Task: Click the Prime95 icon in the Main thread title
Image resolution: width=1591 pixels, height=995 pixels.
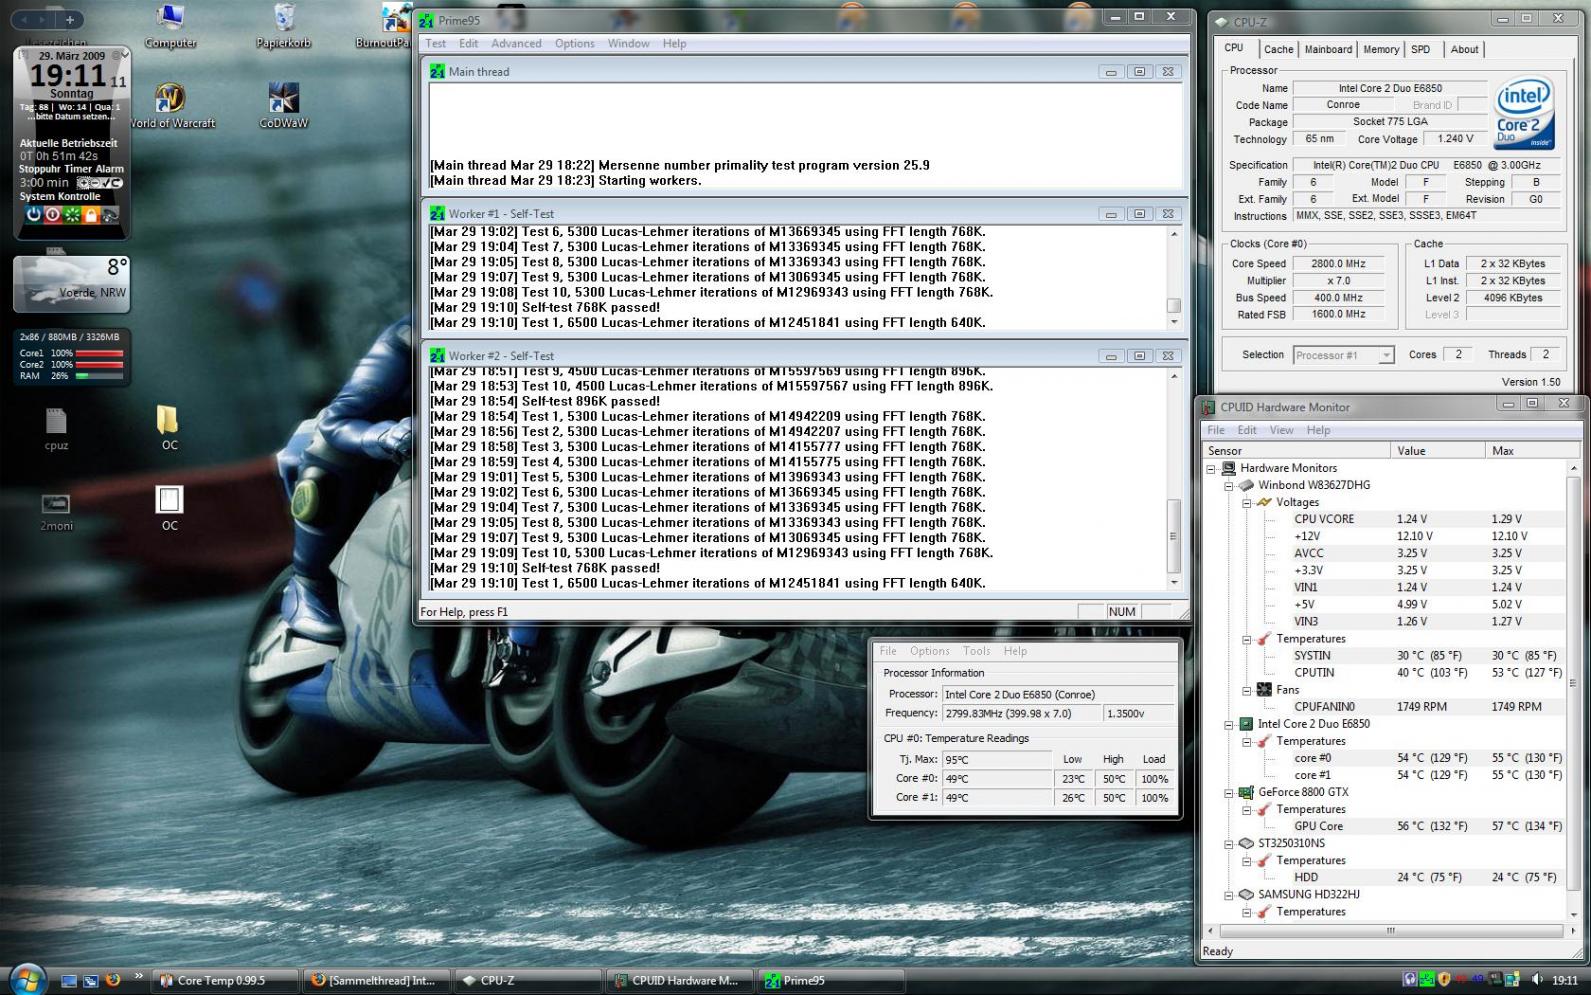Action: (437, 71)
